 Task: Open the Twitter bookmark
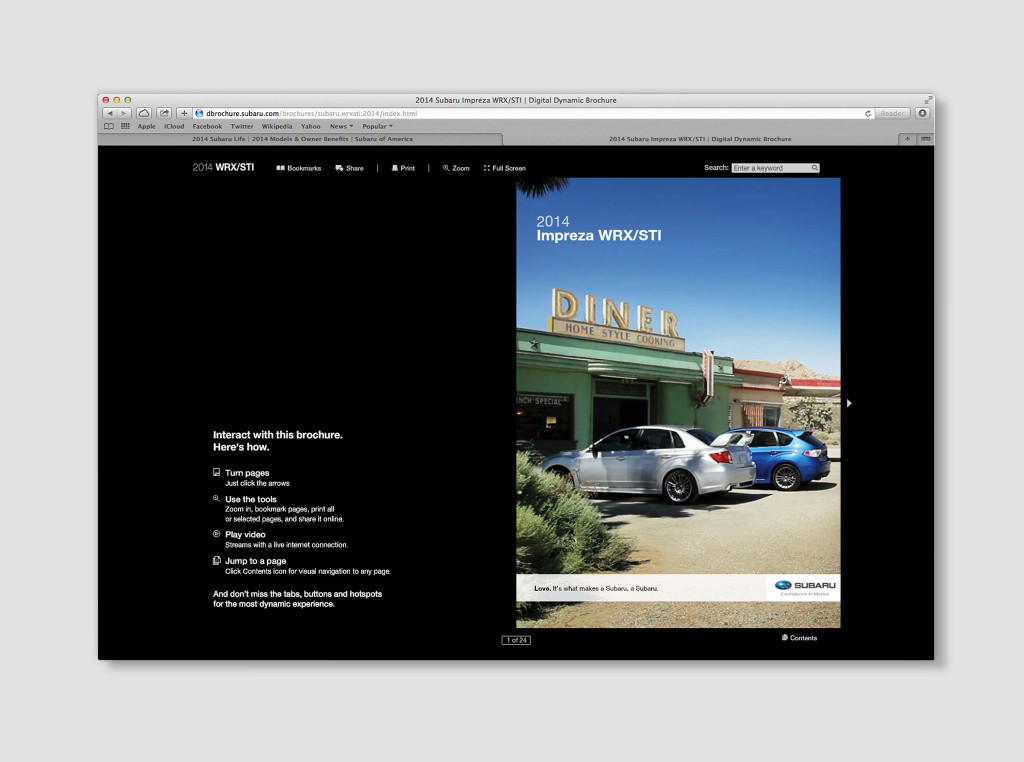pyautogui.click(x=242, y=127)
